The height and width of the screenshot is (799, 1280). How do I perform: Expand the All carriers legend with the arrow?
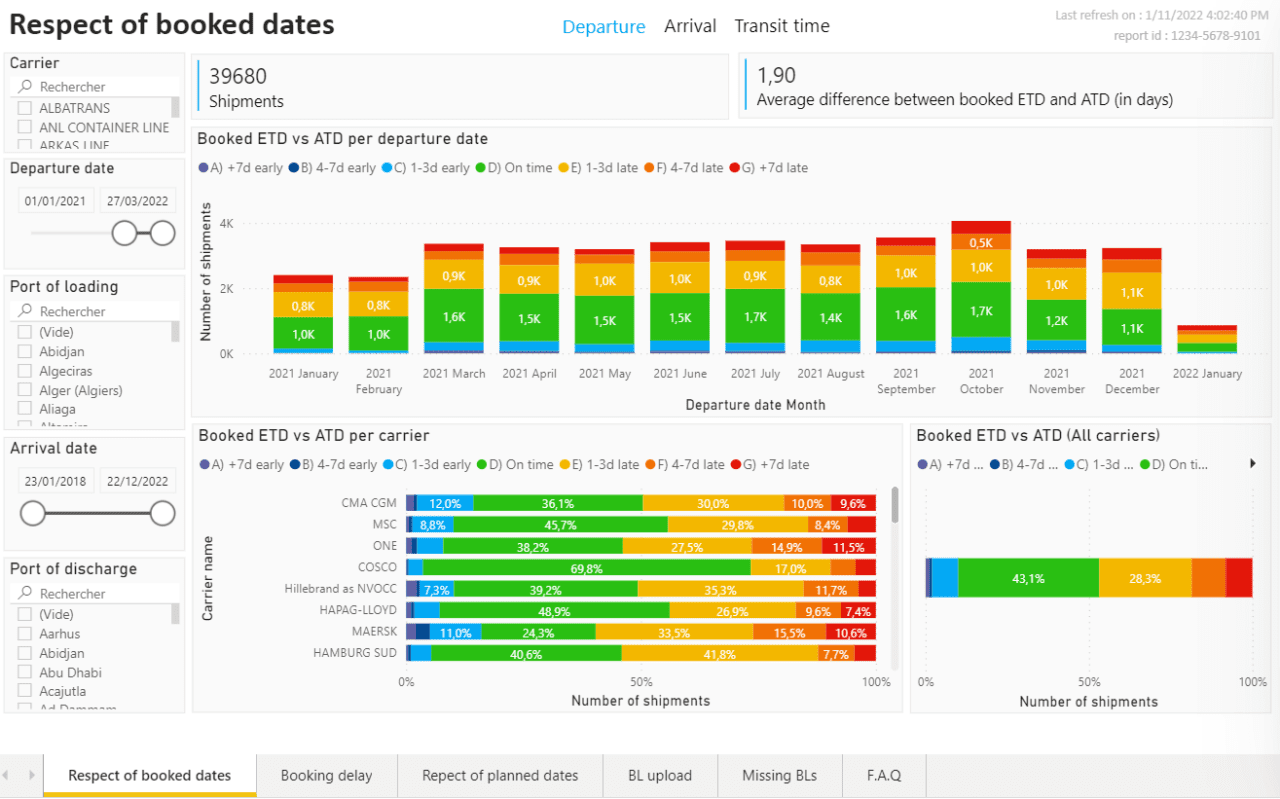click(1252, 464)
